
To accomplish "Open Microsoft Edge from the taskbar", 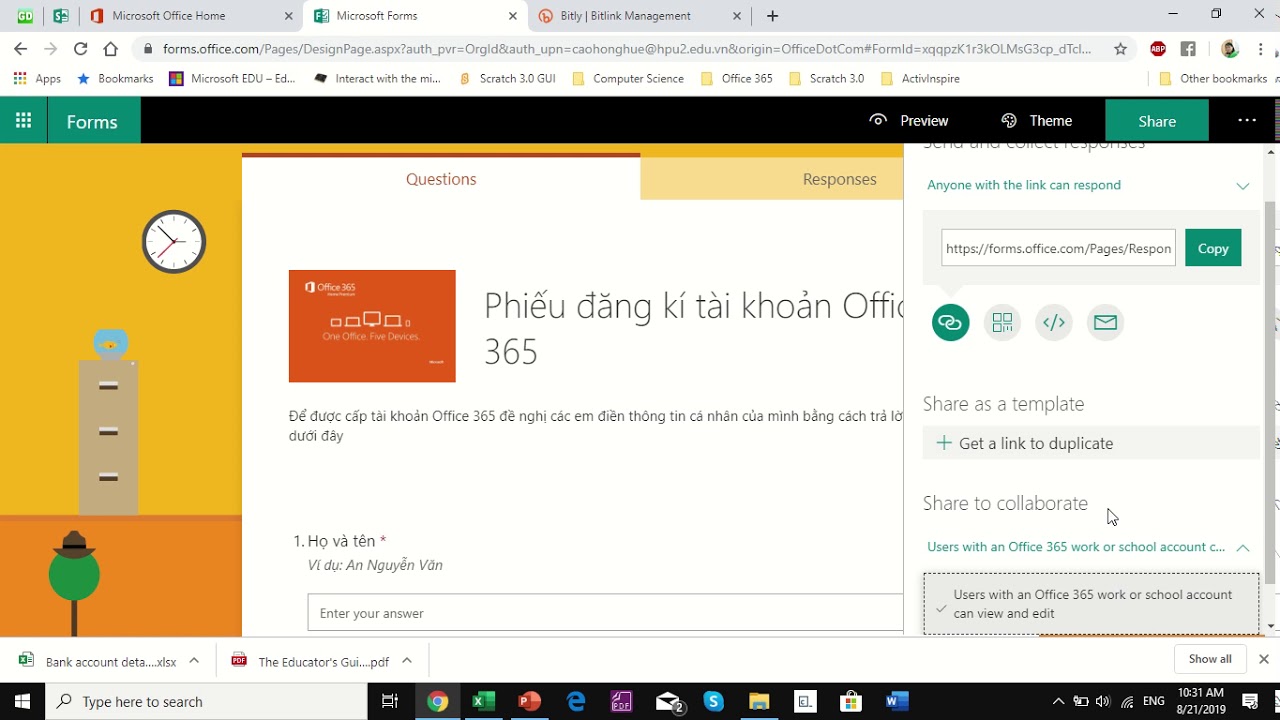I will tap(575, 701).
